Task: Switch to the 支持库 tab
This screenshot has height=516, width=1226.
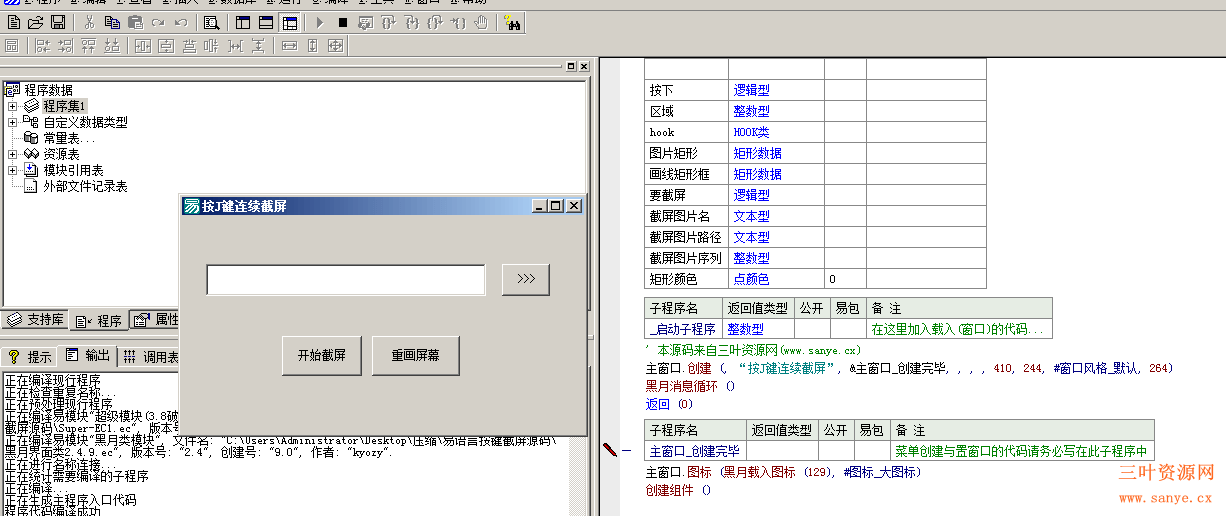Action: [36, 320]
